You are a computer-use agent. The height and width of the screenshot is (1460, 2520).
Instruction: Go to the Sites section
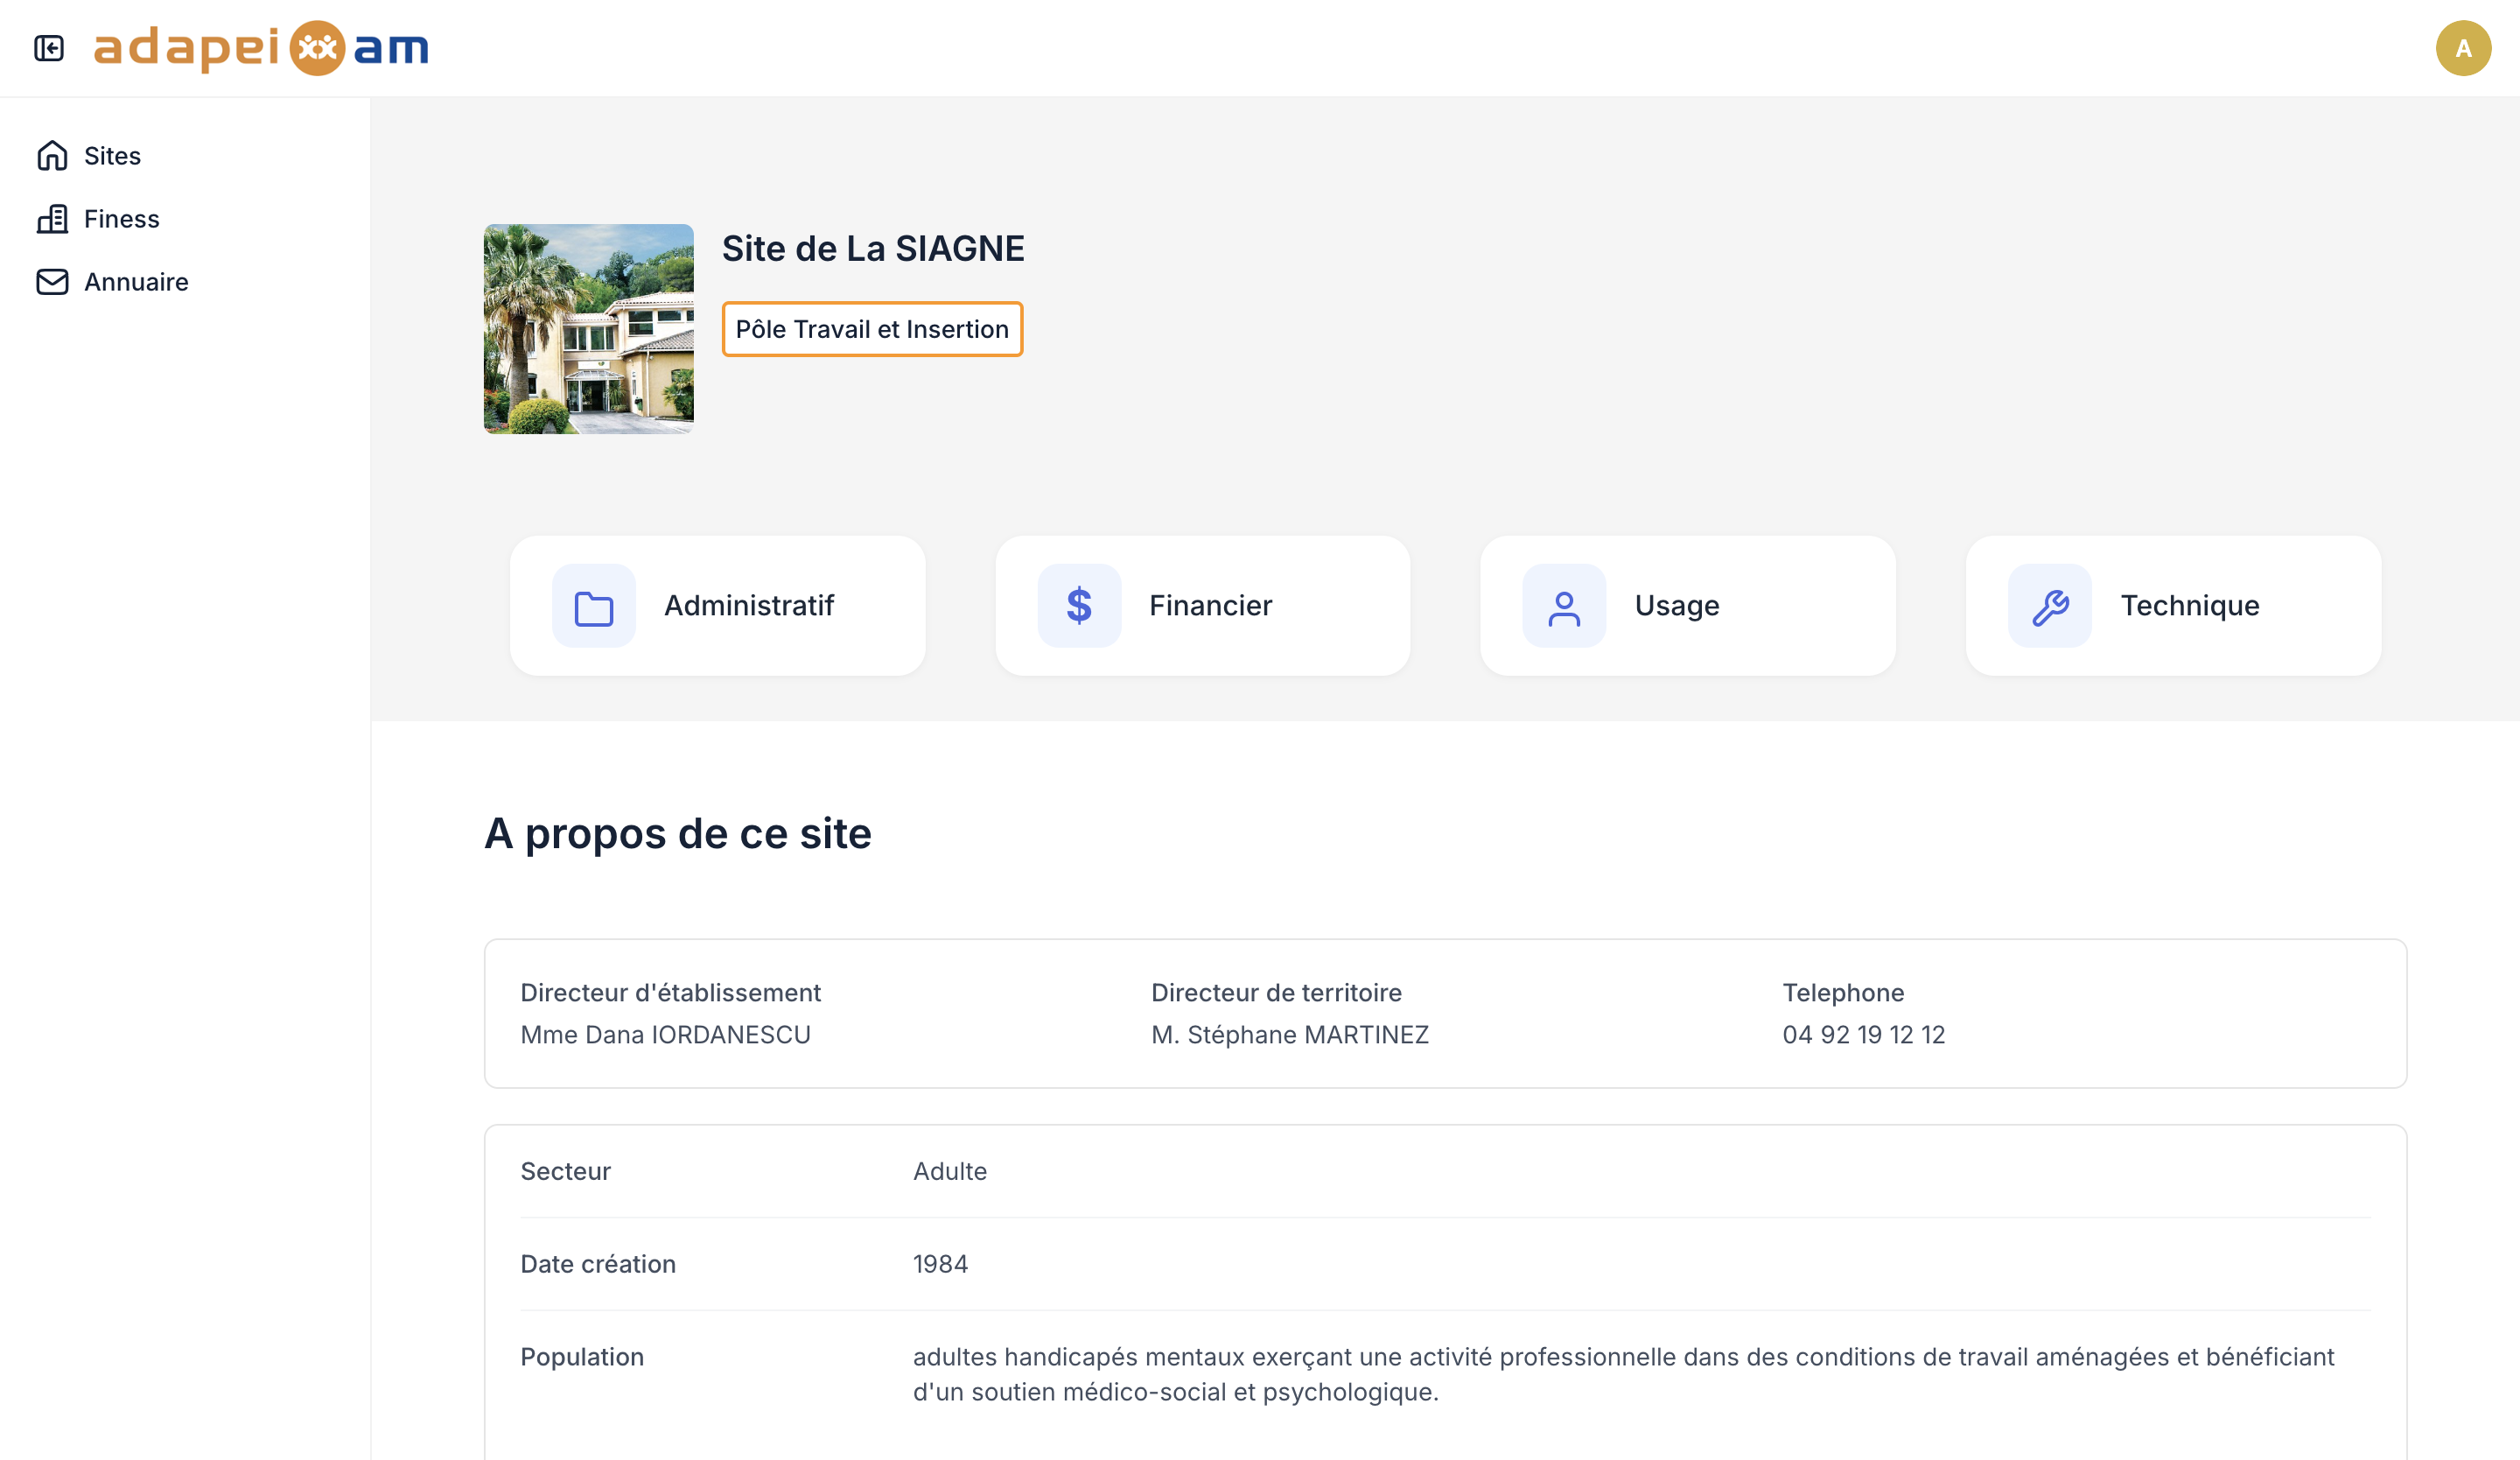point(111,155)
